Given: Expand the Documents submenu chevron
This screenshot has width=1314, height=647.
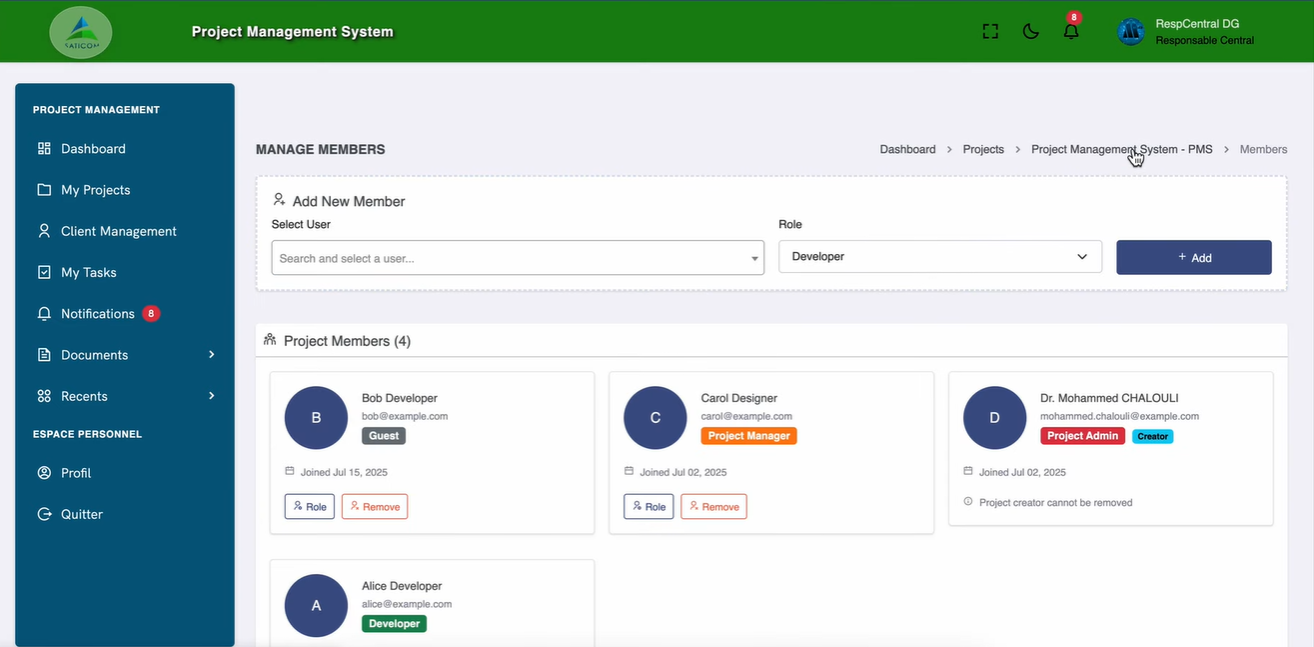Looking at the screenshot, I should 211,355.
